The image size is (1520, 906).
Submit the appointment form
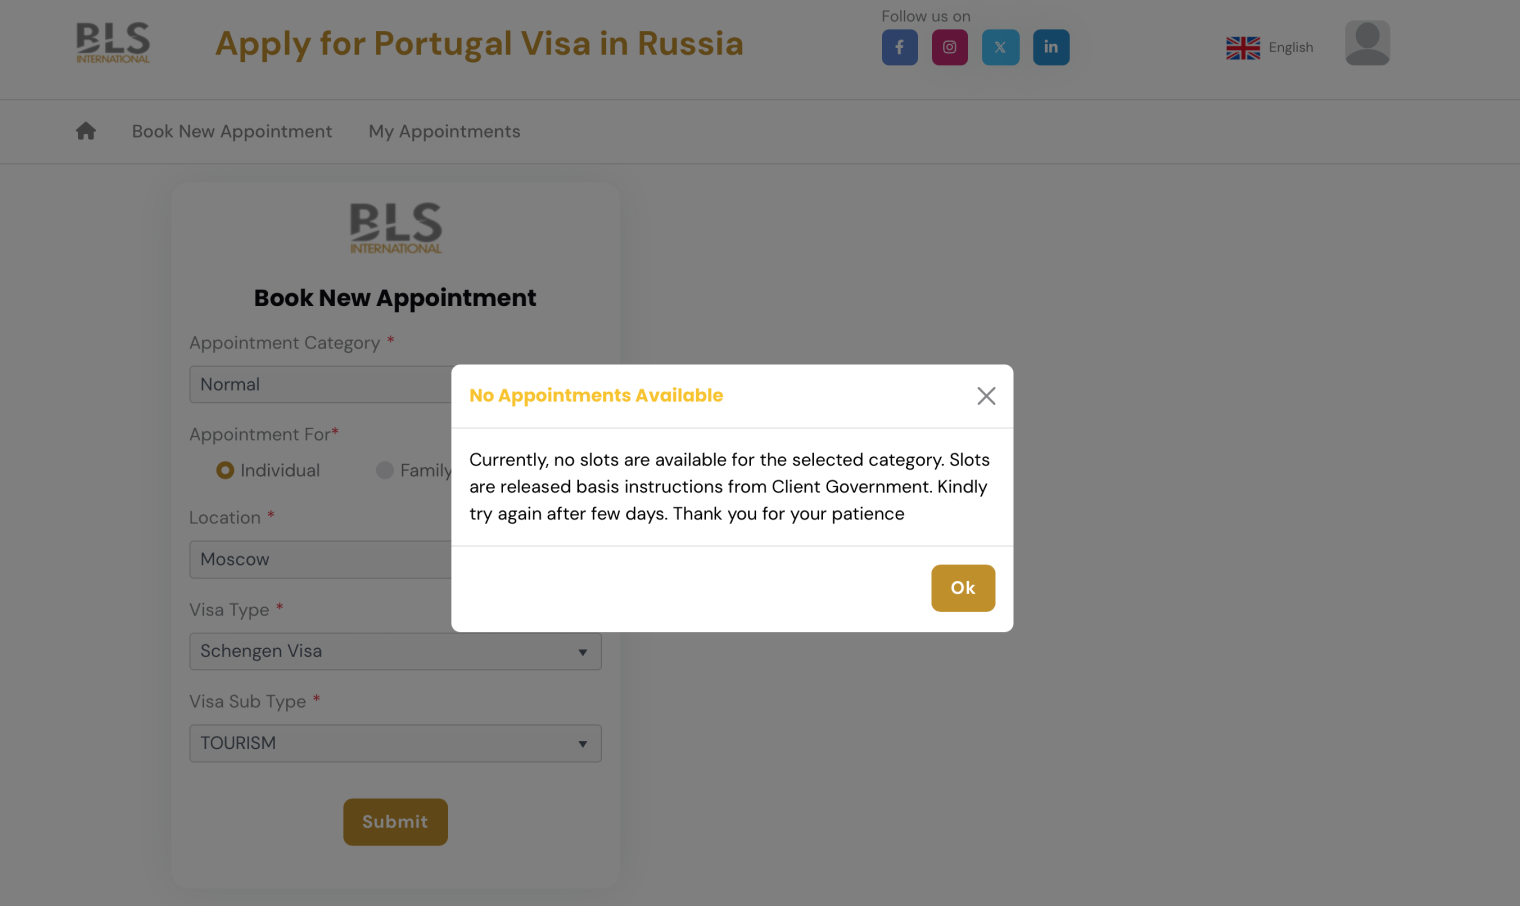(395, 822)
